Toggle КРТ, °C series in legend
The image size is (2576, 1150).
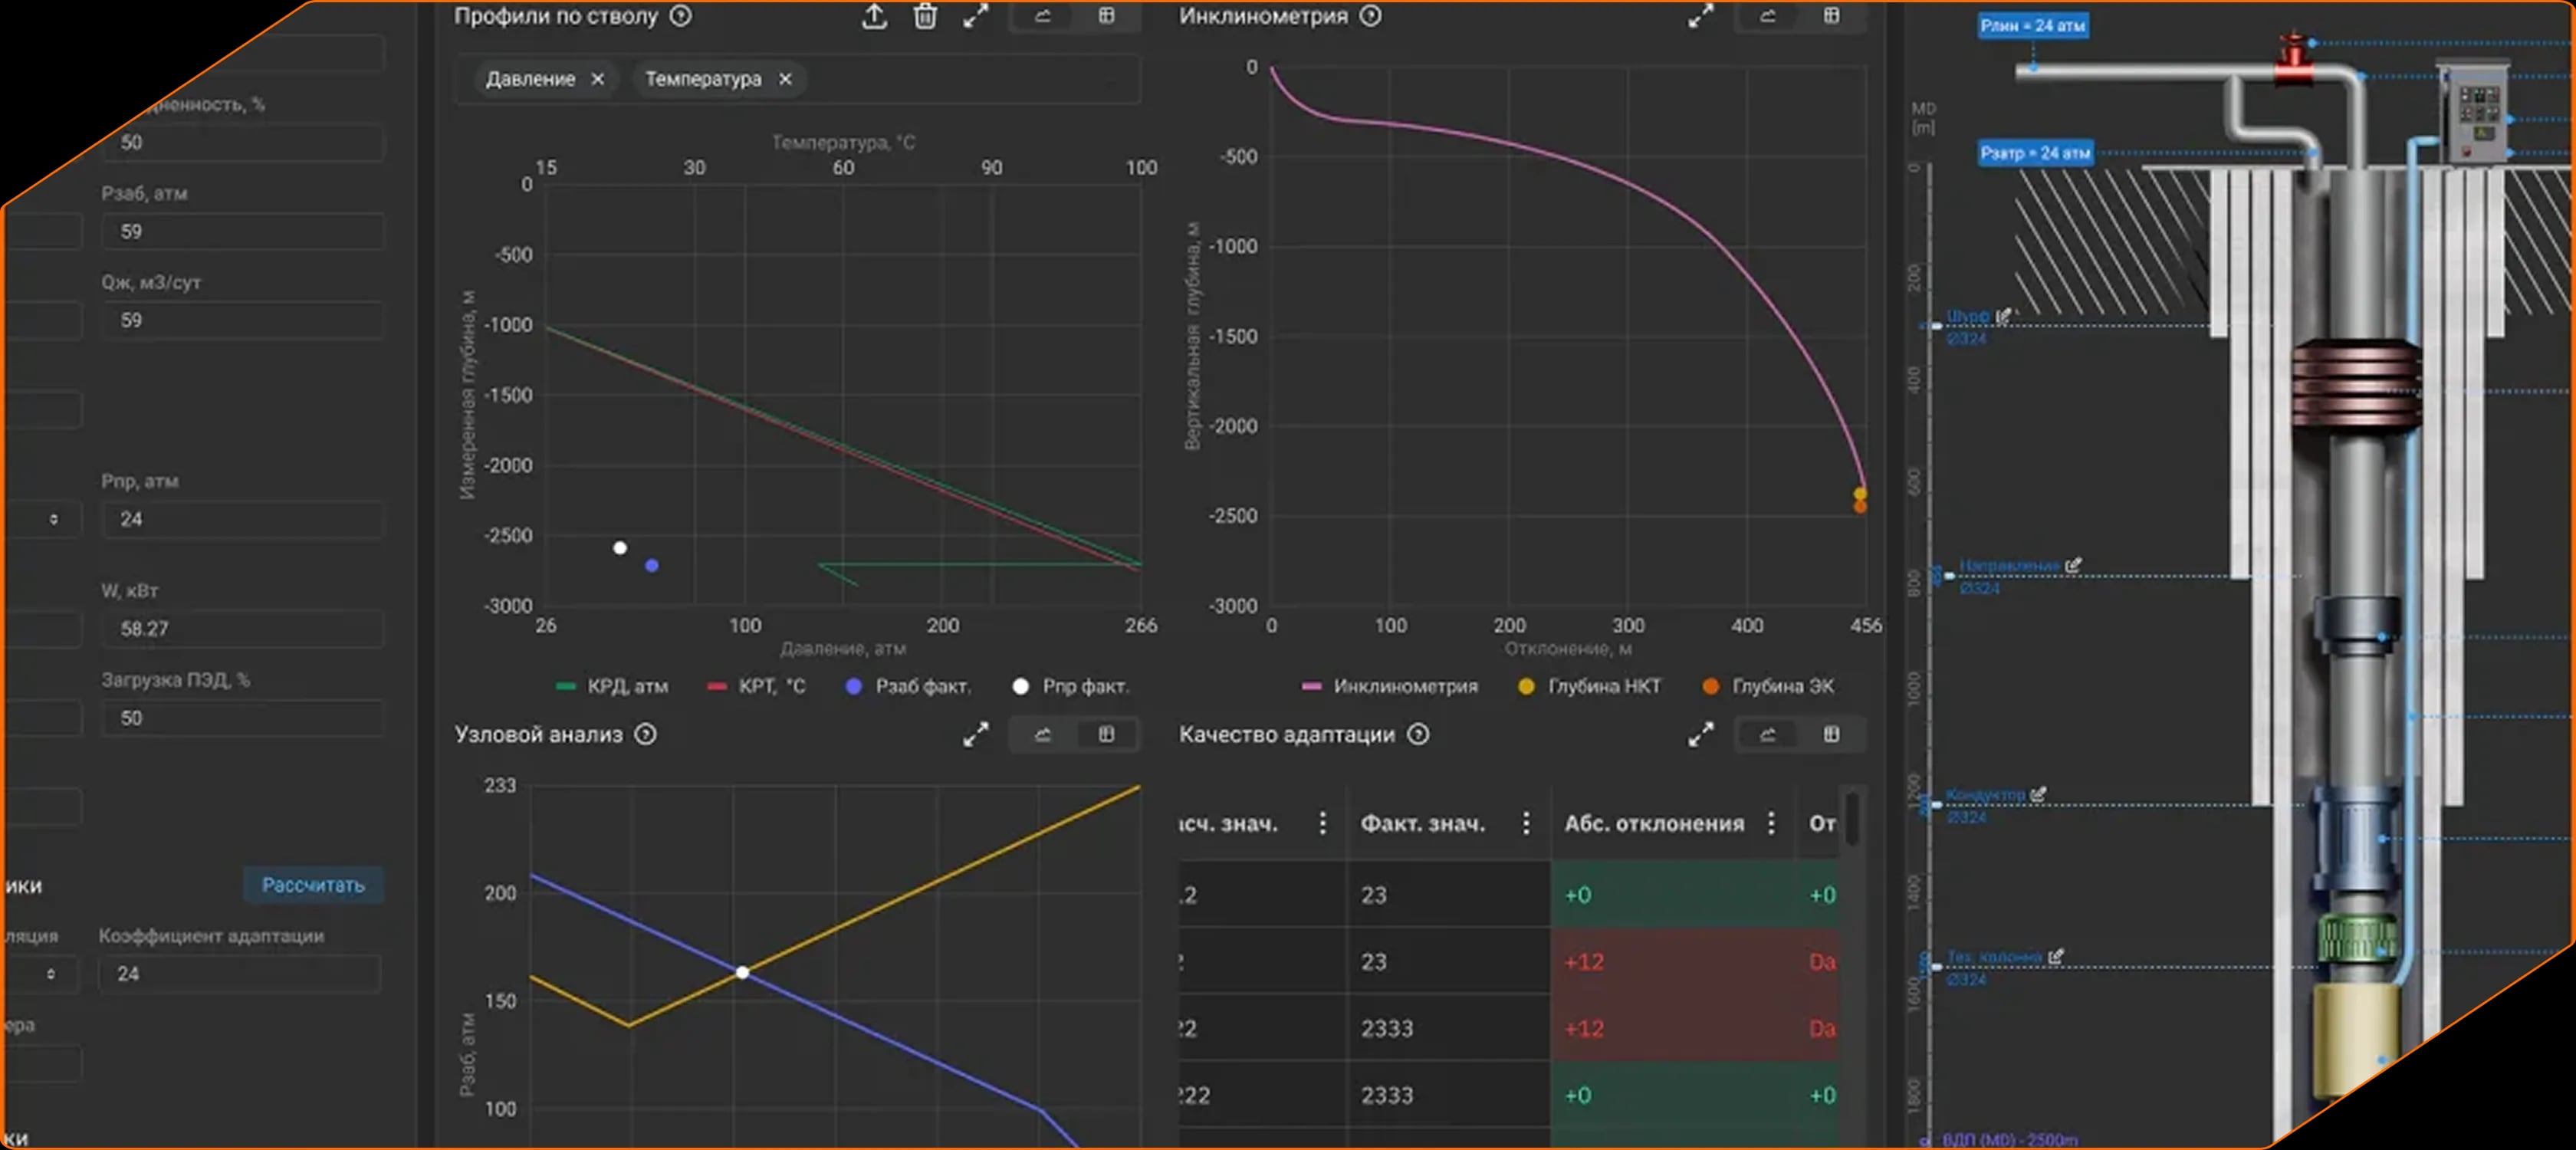click(756, 687)
